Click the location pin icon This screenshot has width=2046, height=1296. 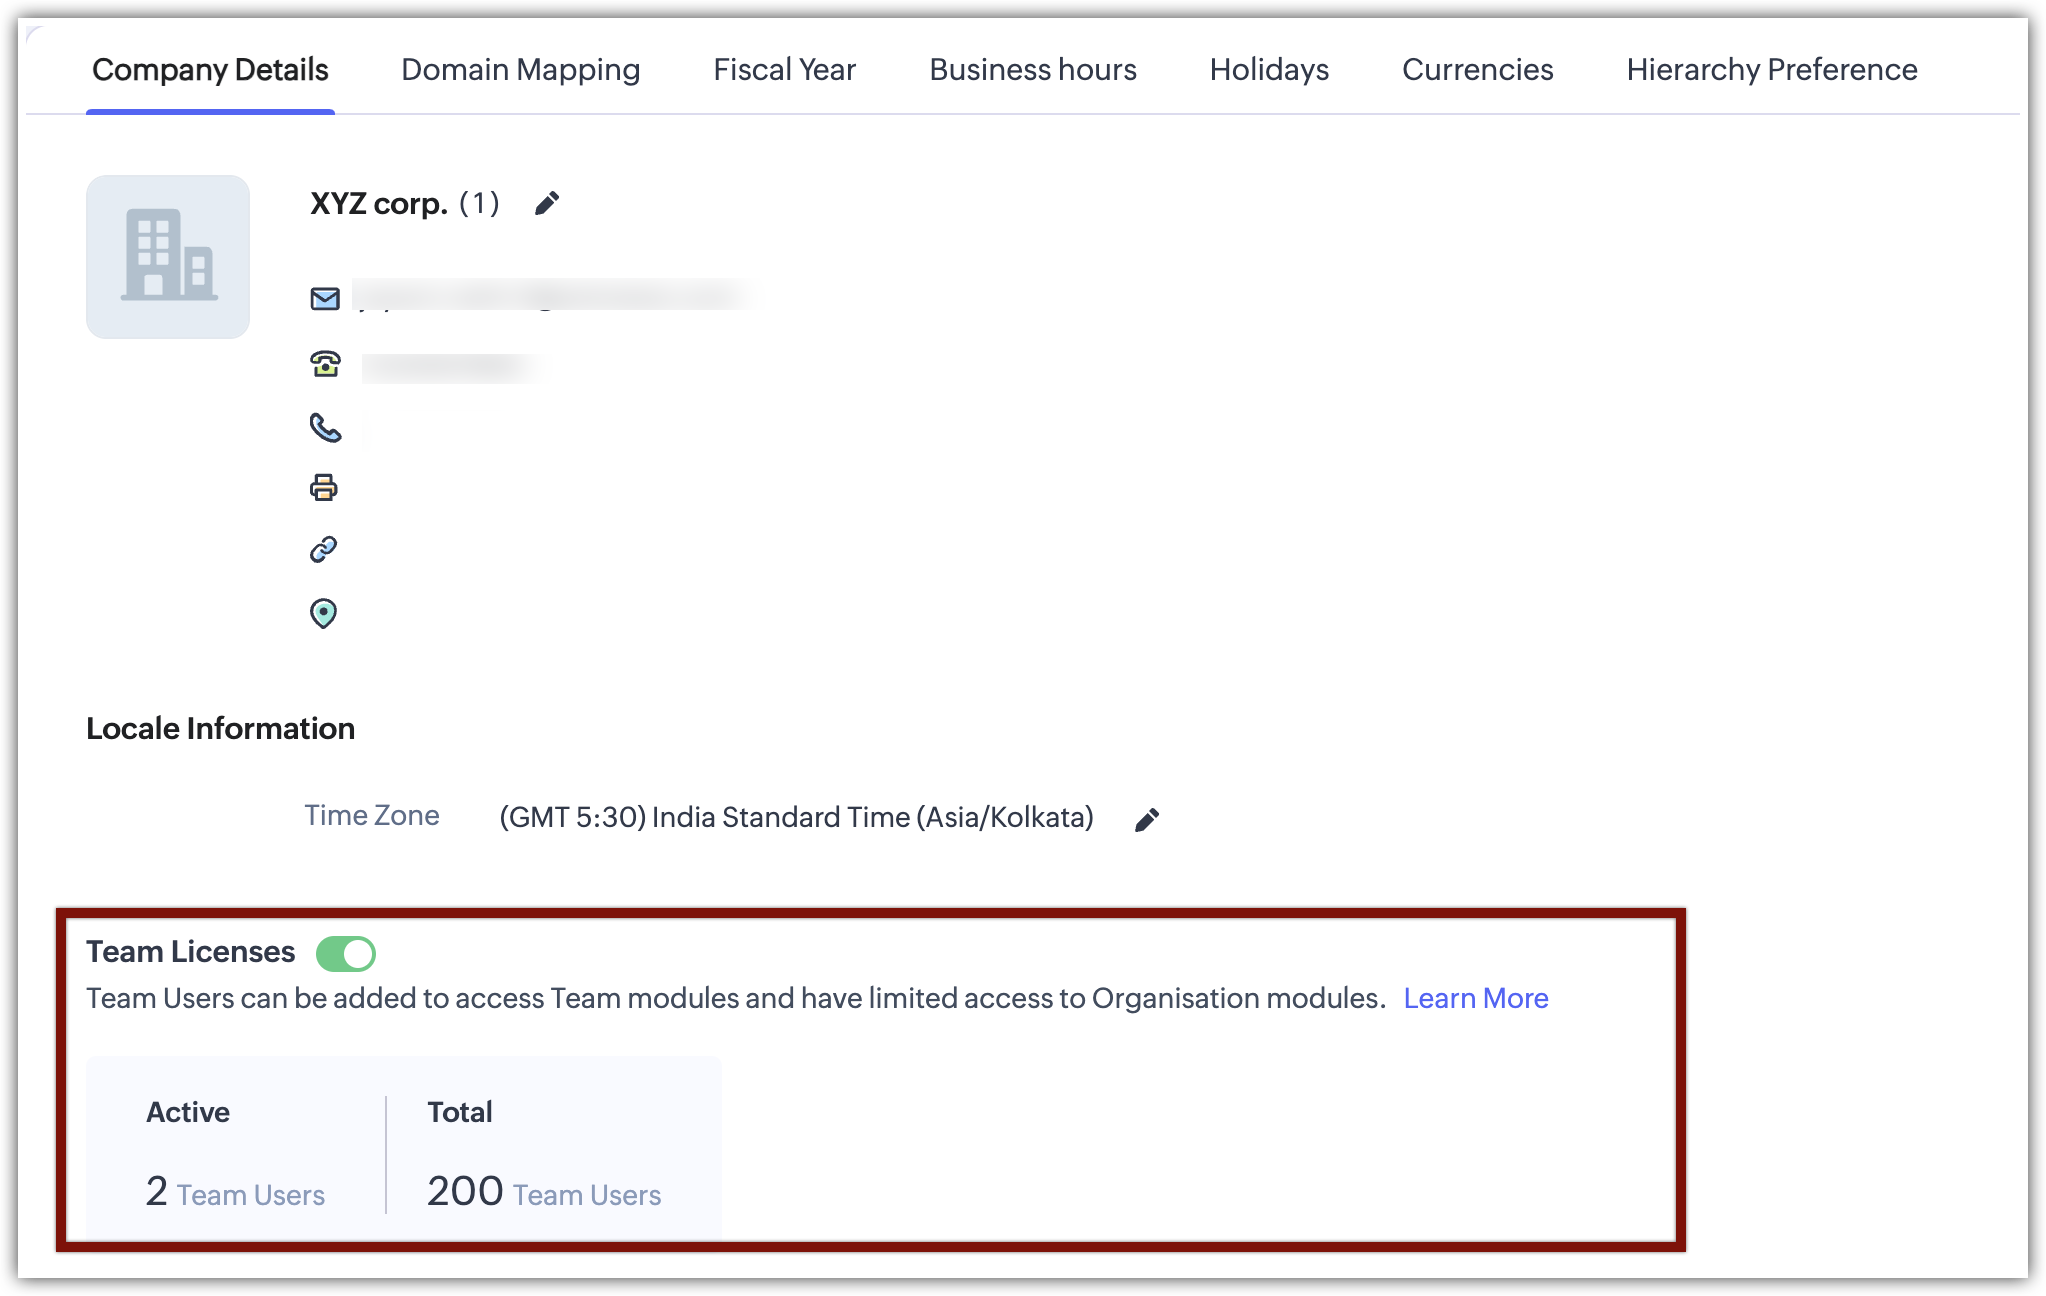point(323,613)
